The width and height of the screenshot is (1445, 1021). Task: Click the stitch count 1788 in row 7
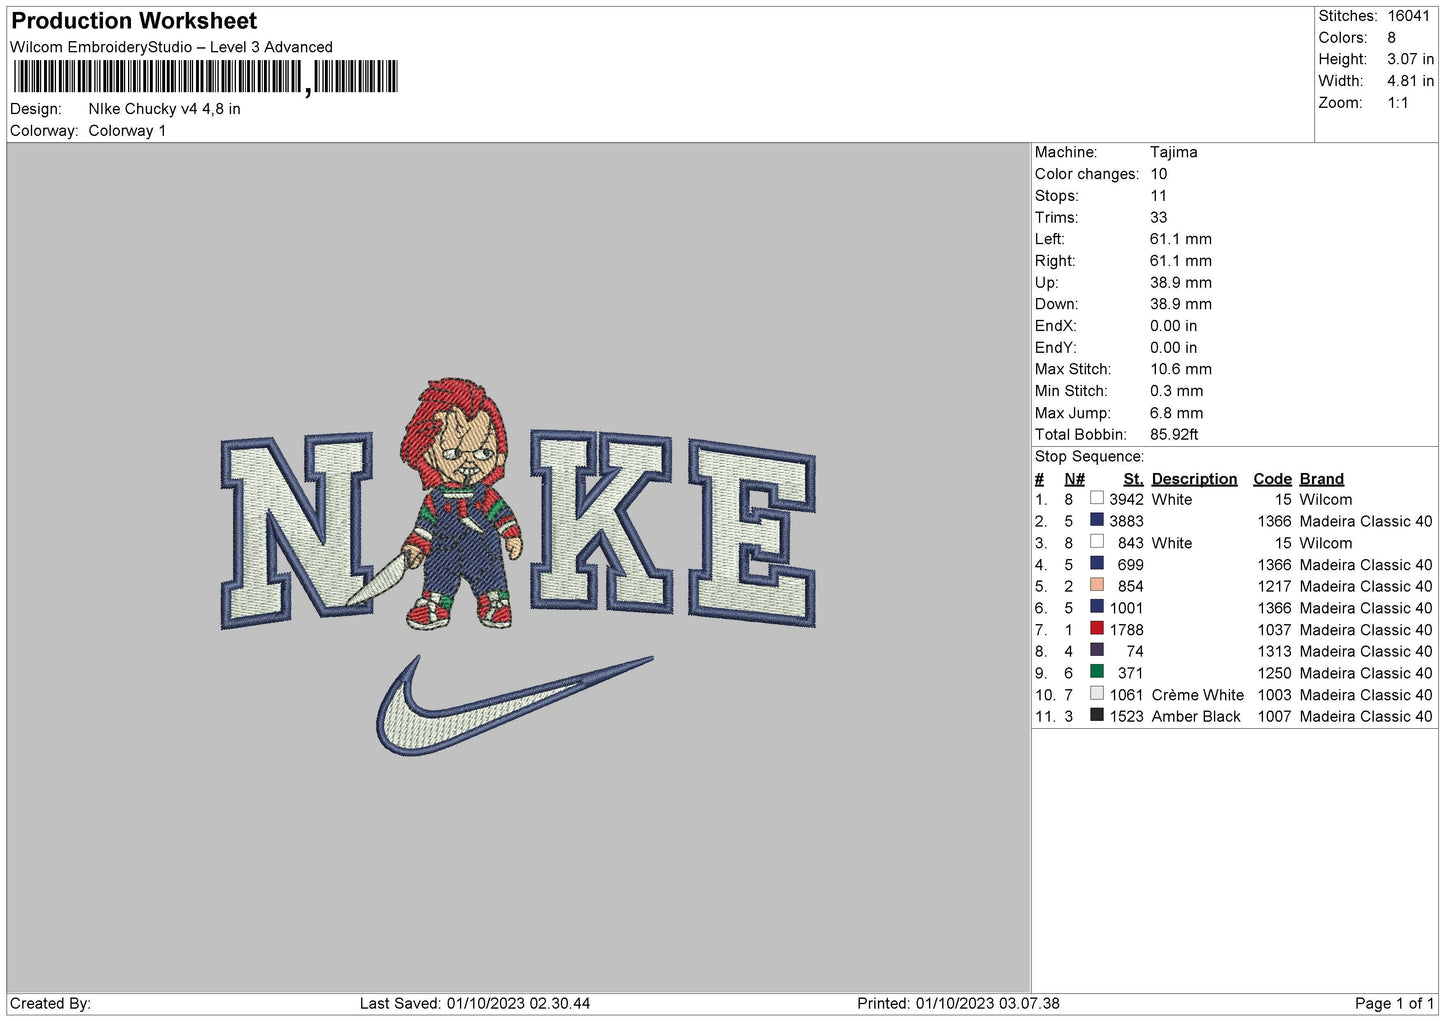(x=1126, y=630)
